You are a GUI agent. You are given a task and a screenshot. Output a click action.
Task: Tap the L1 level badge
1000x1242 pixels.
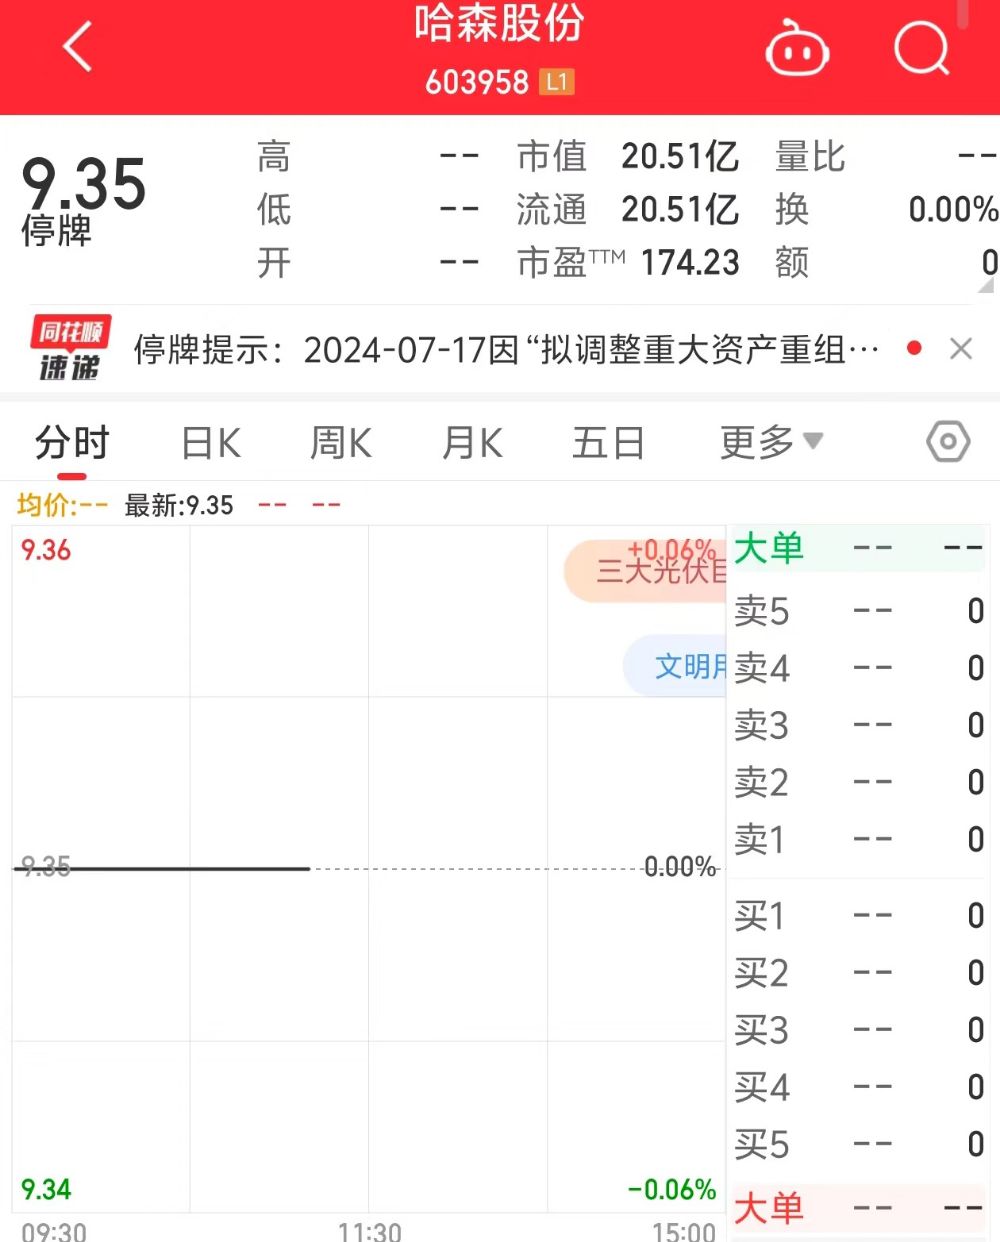coord(557,82)
